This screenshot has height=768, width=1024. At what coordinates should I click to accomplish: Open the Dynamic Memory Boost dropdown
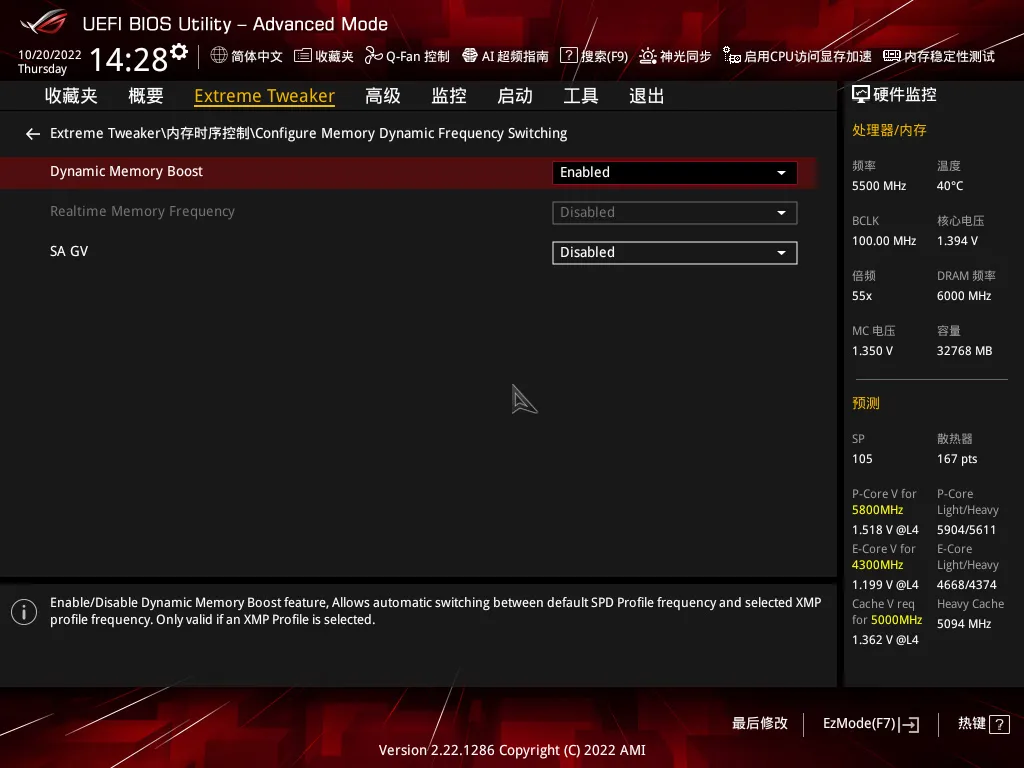click(x=675, y=172)
